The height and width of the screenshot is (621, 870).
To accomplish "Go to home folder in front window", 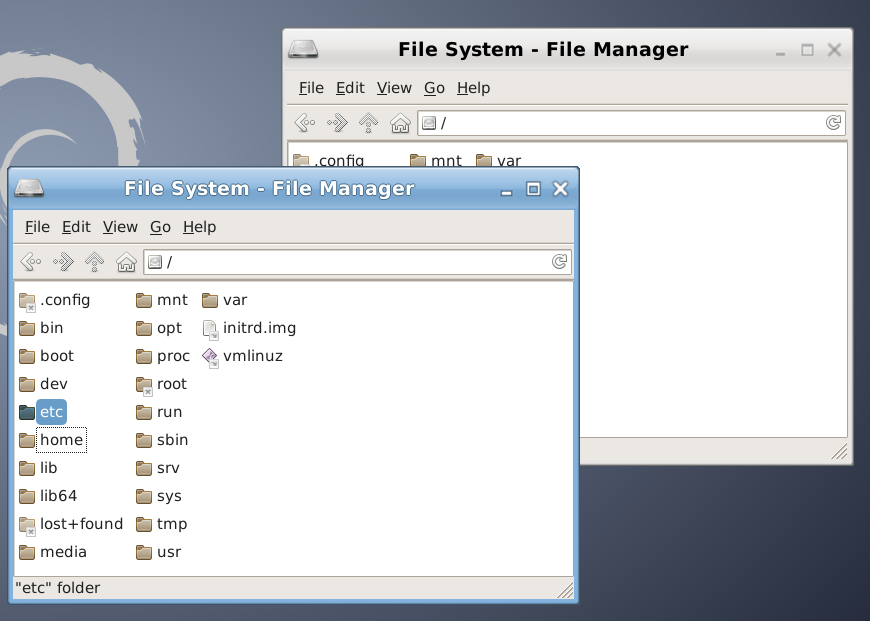I will click(127, 261).
